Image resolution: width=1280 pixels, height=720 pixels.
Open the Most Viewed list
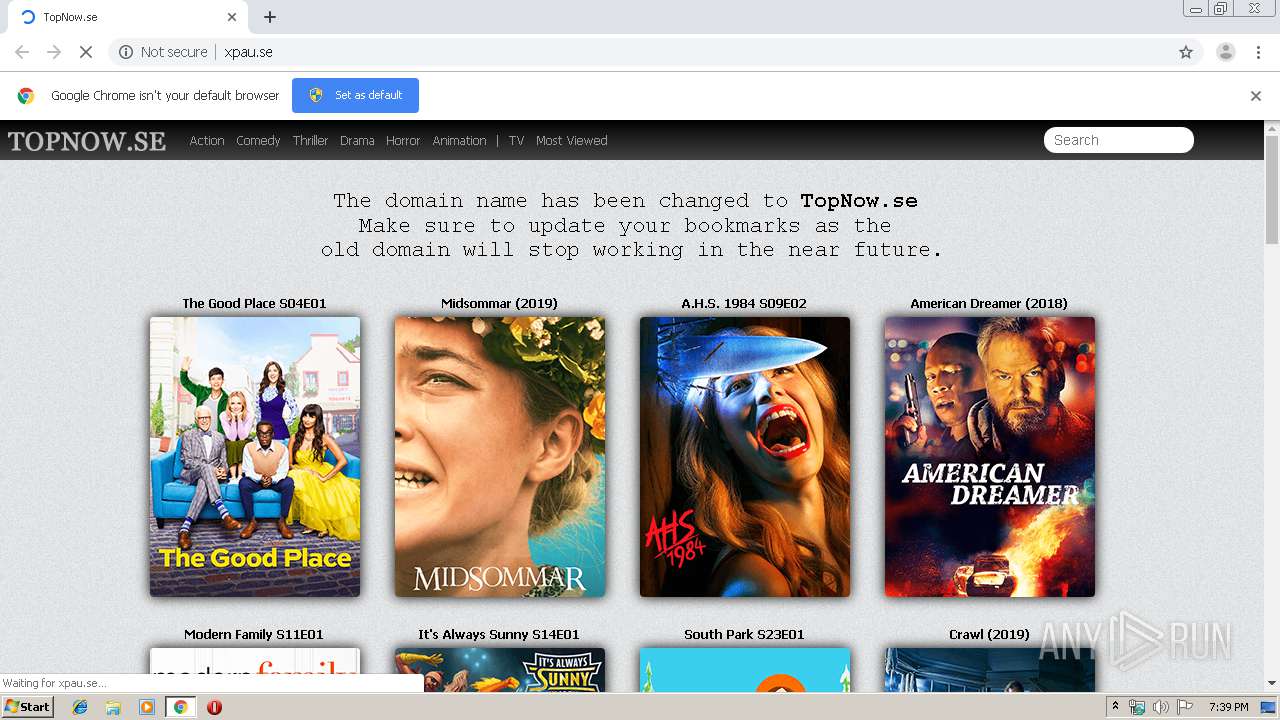(571, 141)
